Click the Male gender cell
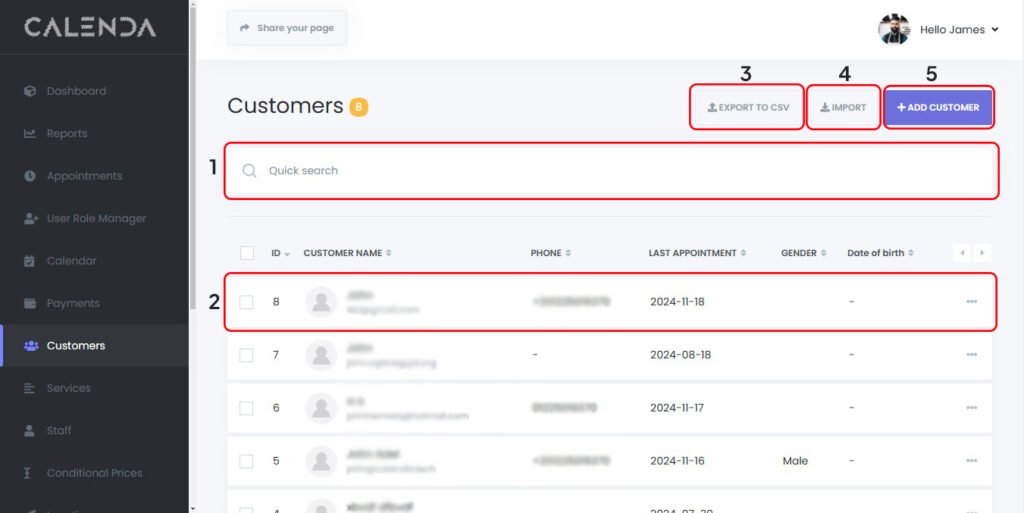 click(795, 461)
